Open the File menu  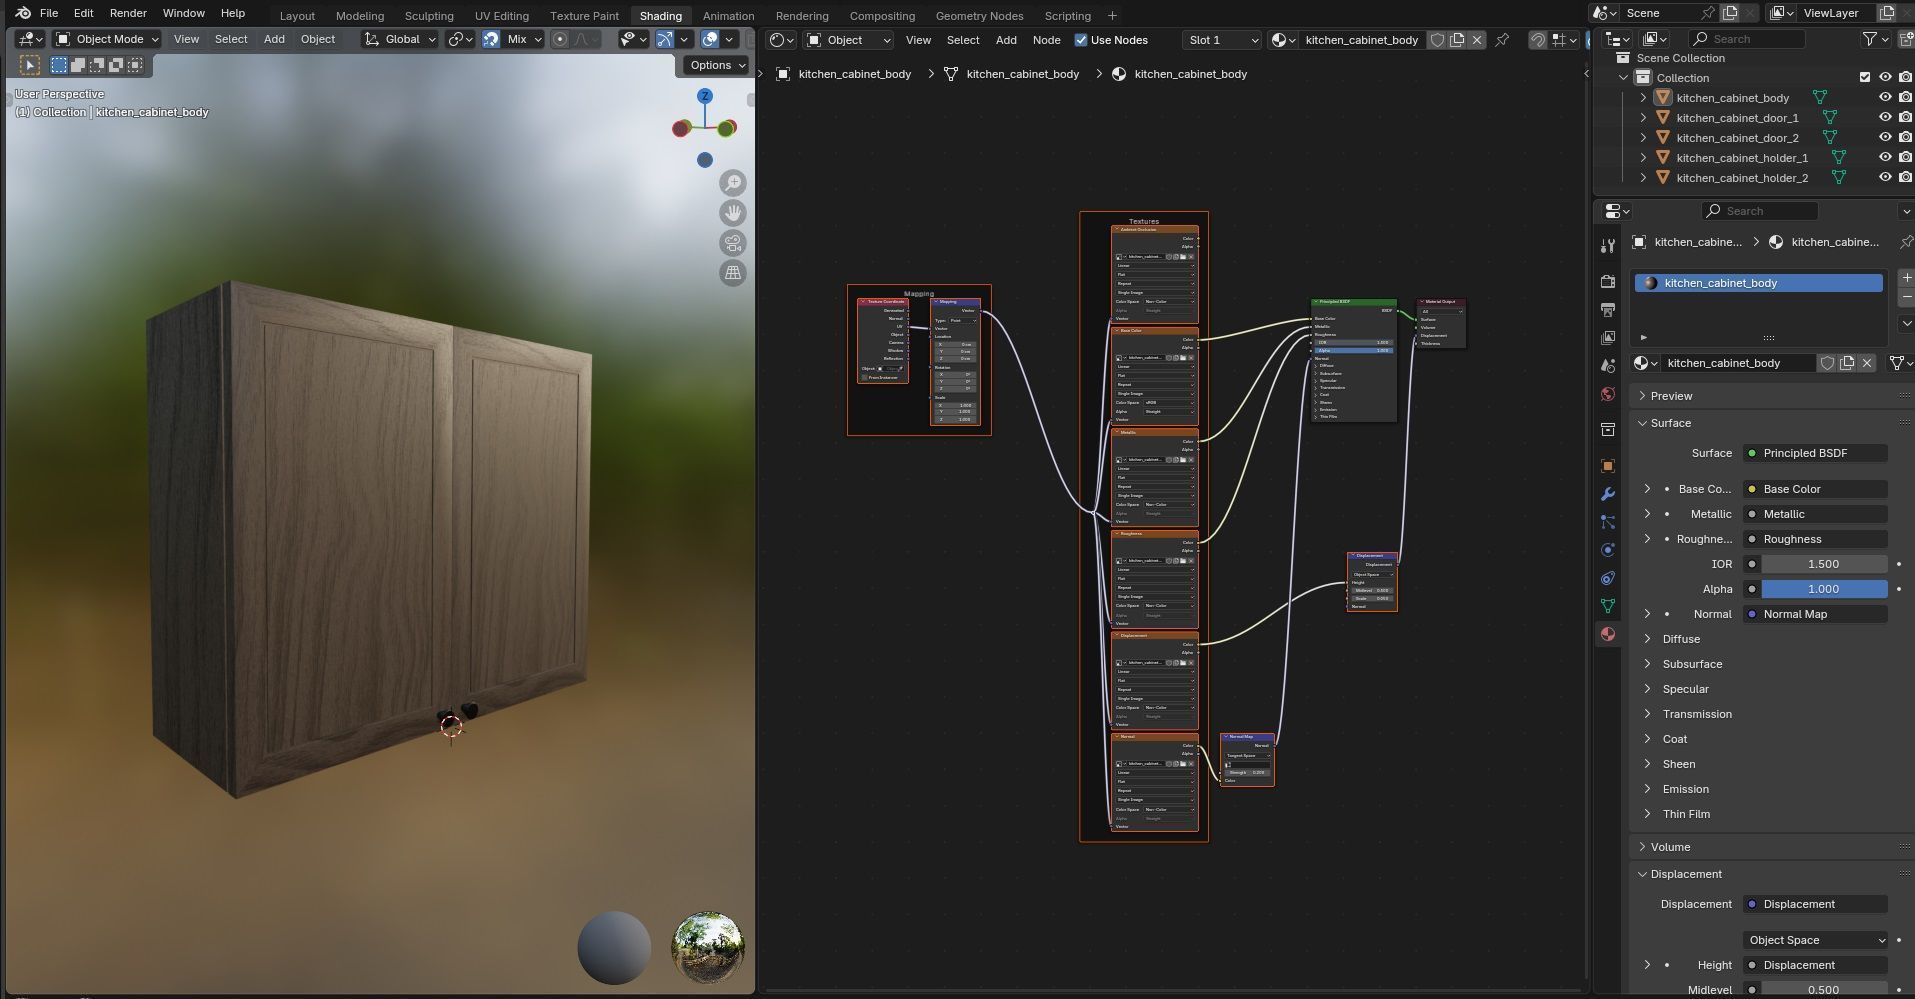pyautogui.click(x=49, y=13)
